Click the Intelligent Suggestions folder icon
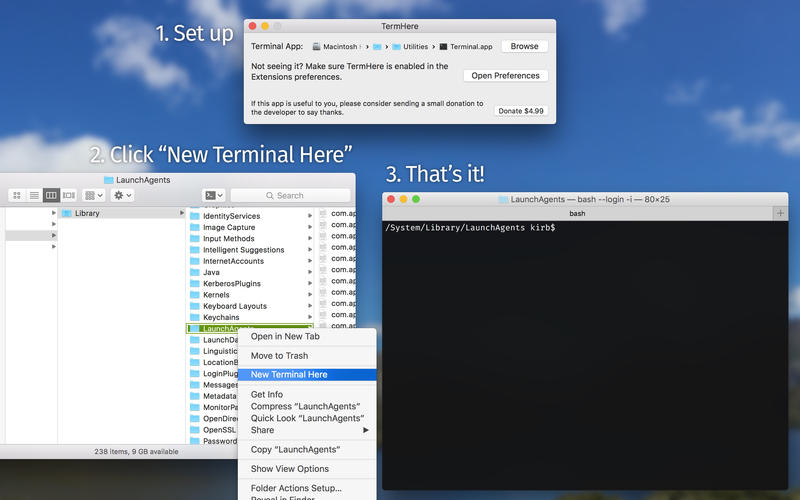 pos(194,249)
